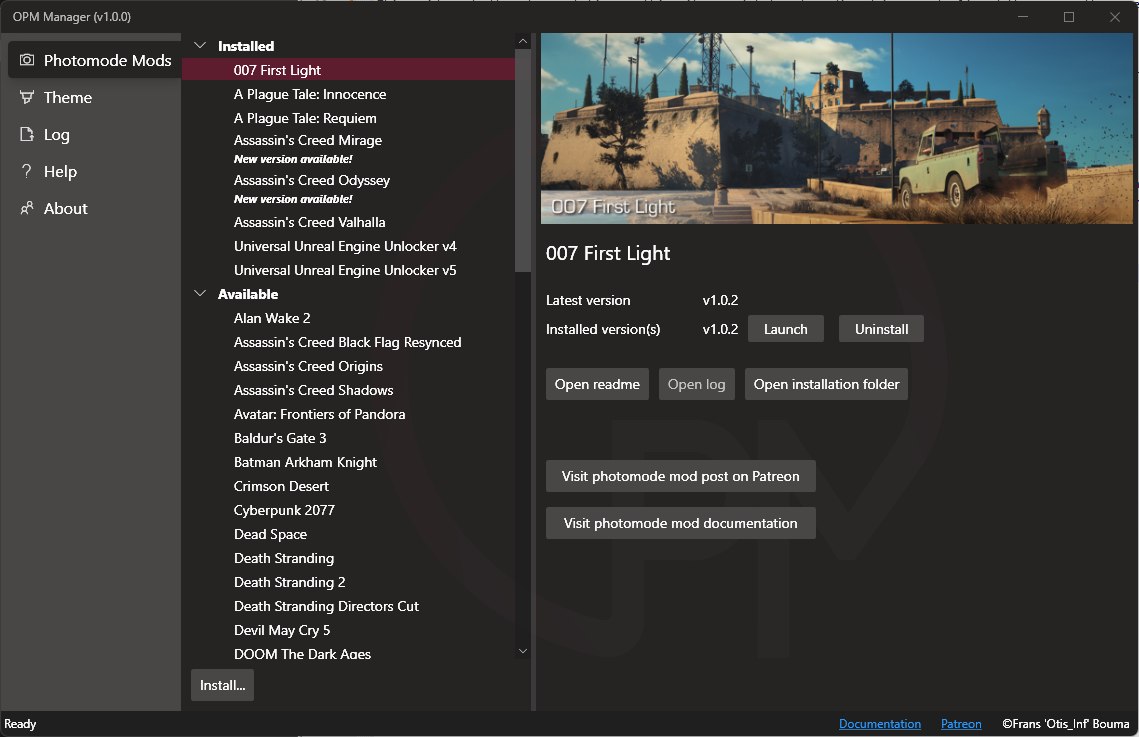The height and width of the screenshot is (737, 1139).
Task: Click the Ready status text
Action: click(20, 724)
